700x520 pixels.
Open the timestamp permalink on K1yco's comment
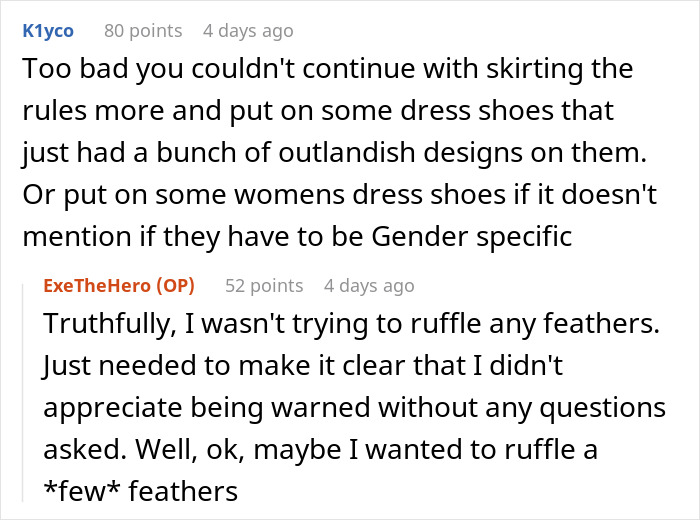(x=248, y=31)
